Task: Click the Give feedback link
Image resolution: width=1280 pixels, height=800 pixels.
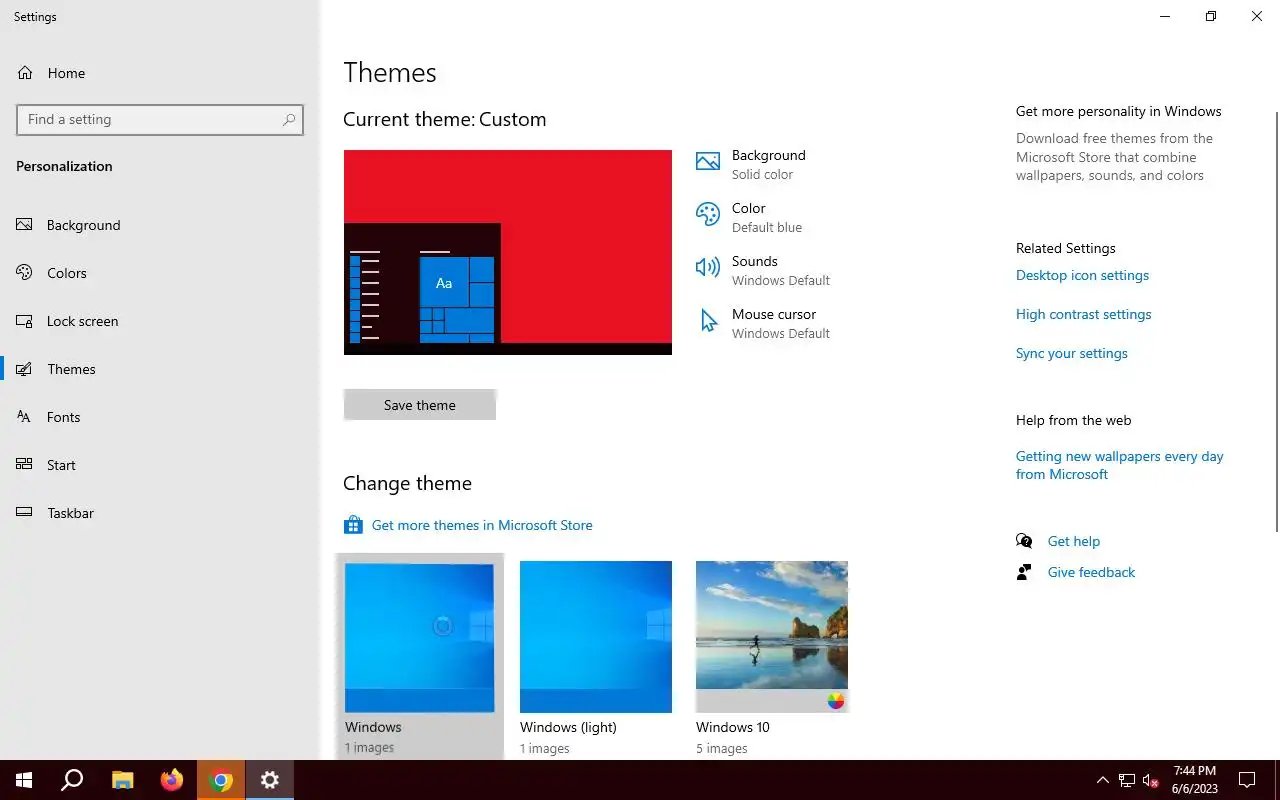Action: pyautogui.click(x=1091, y=572)
